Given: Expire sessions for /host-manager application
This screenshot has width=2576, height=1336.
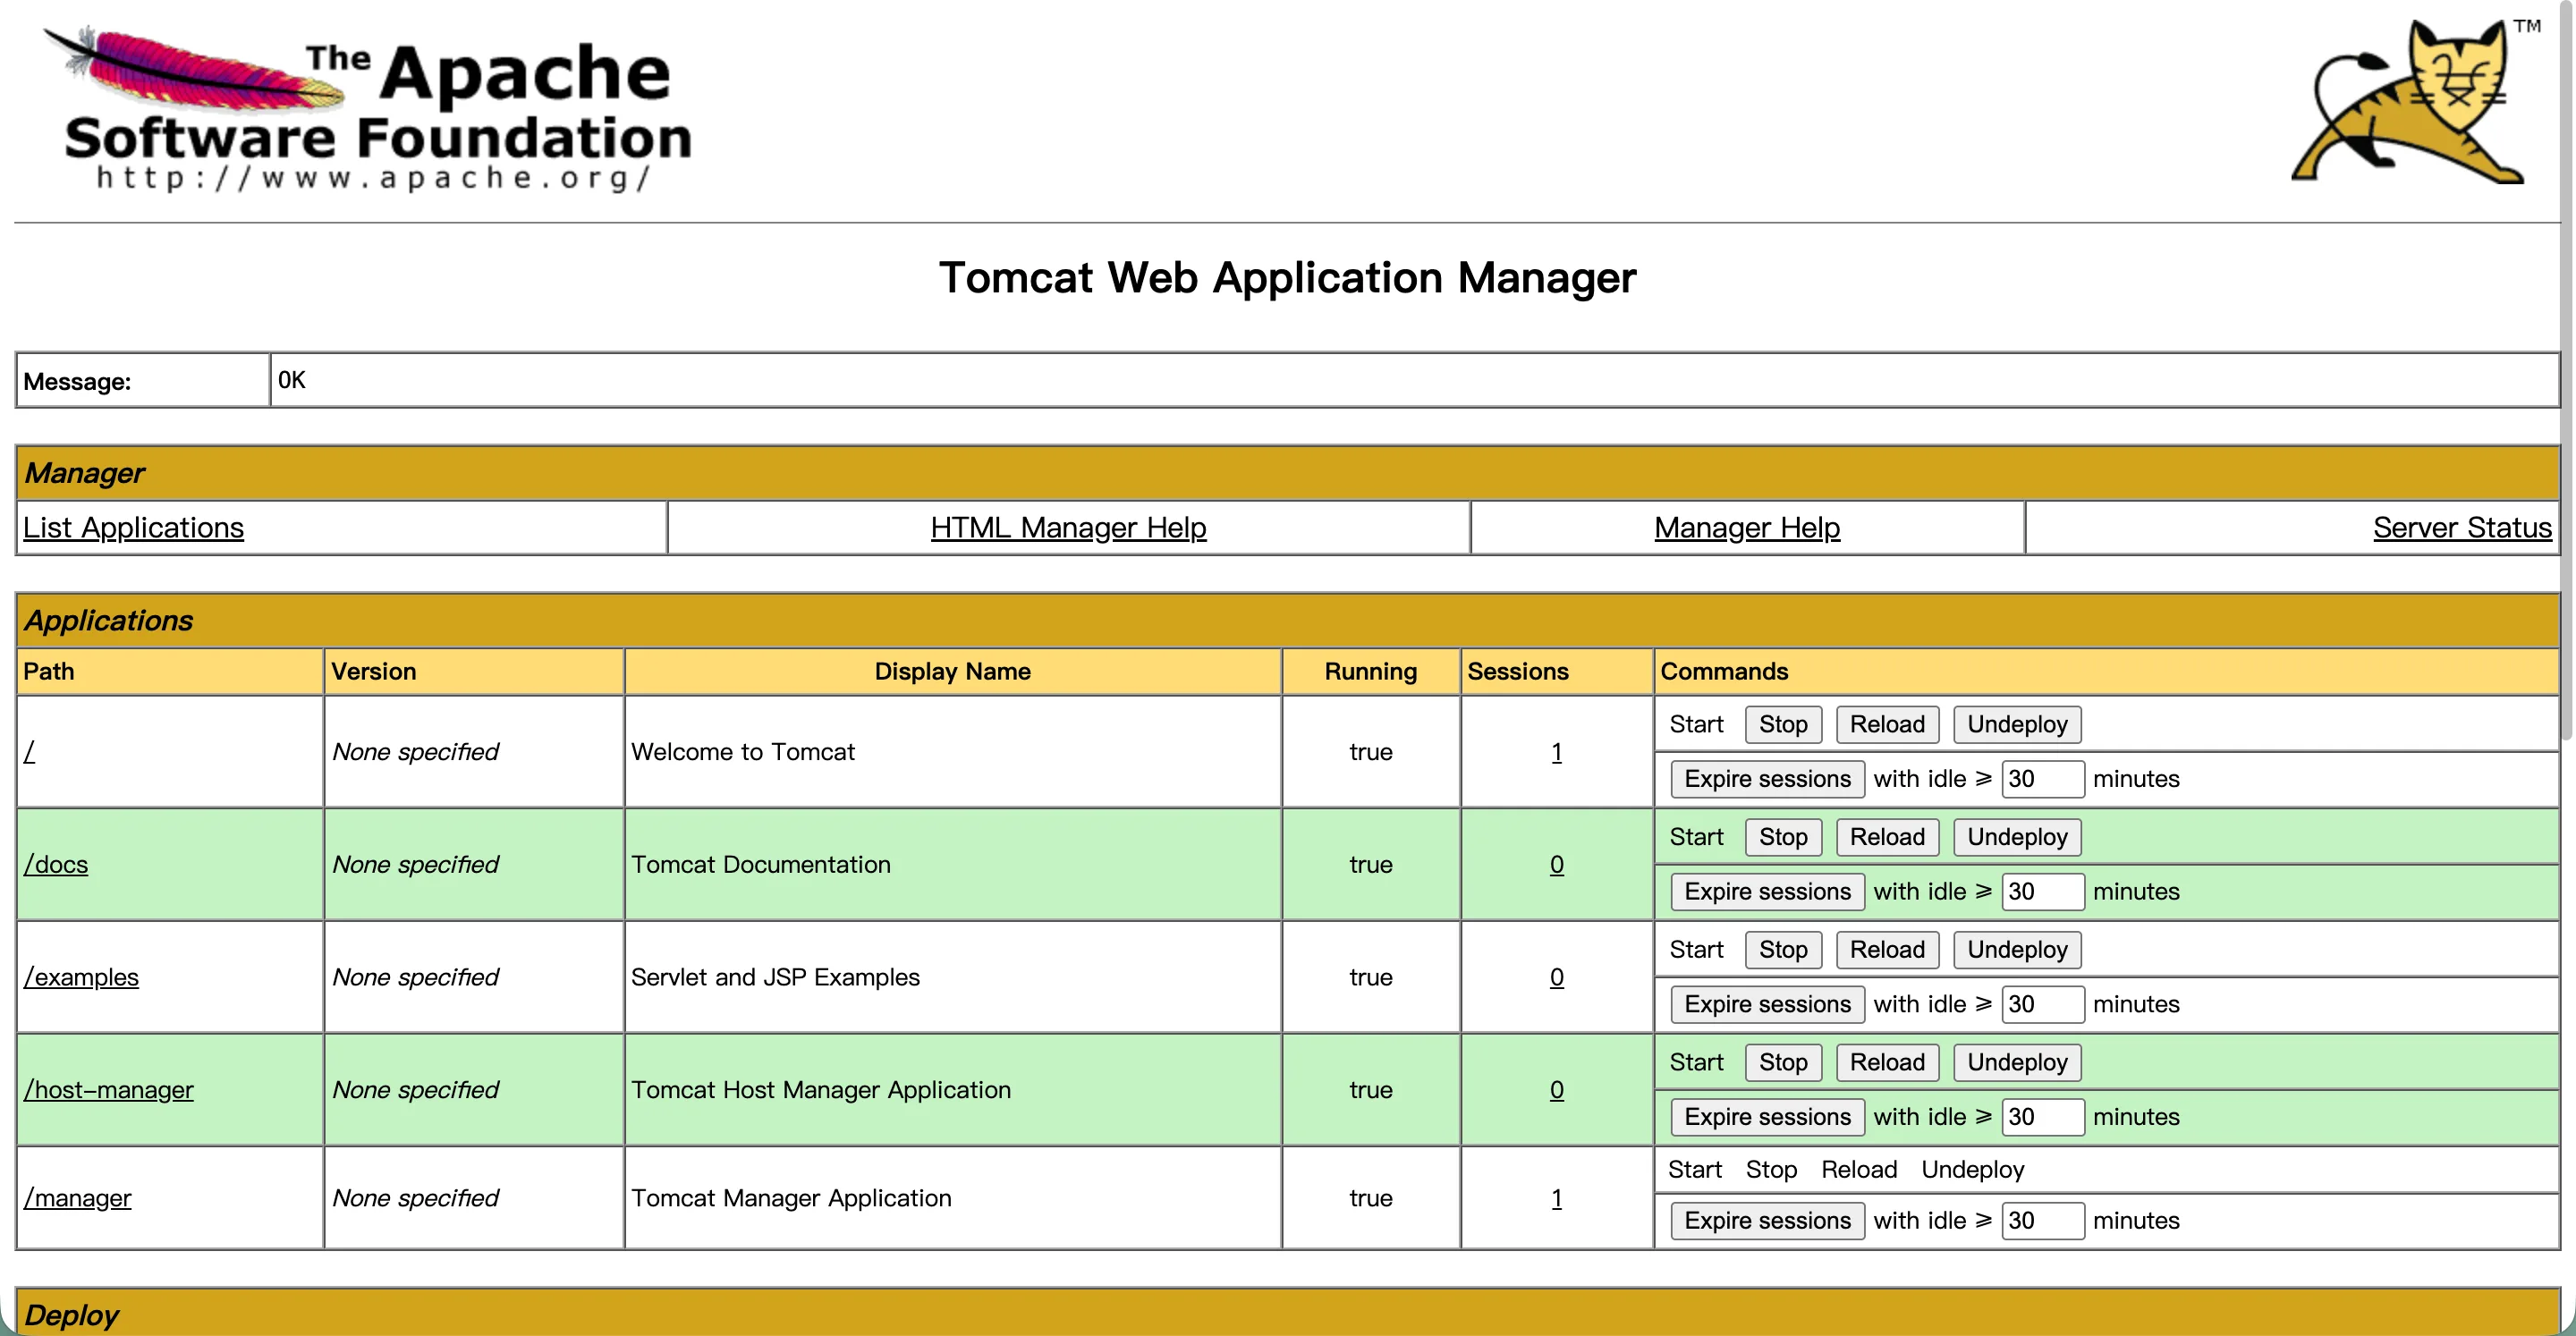Looking at the screenshot, I should click(1767, 1117).
